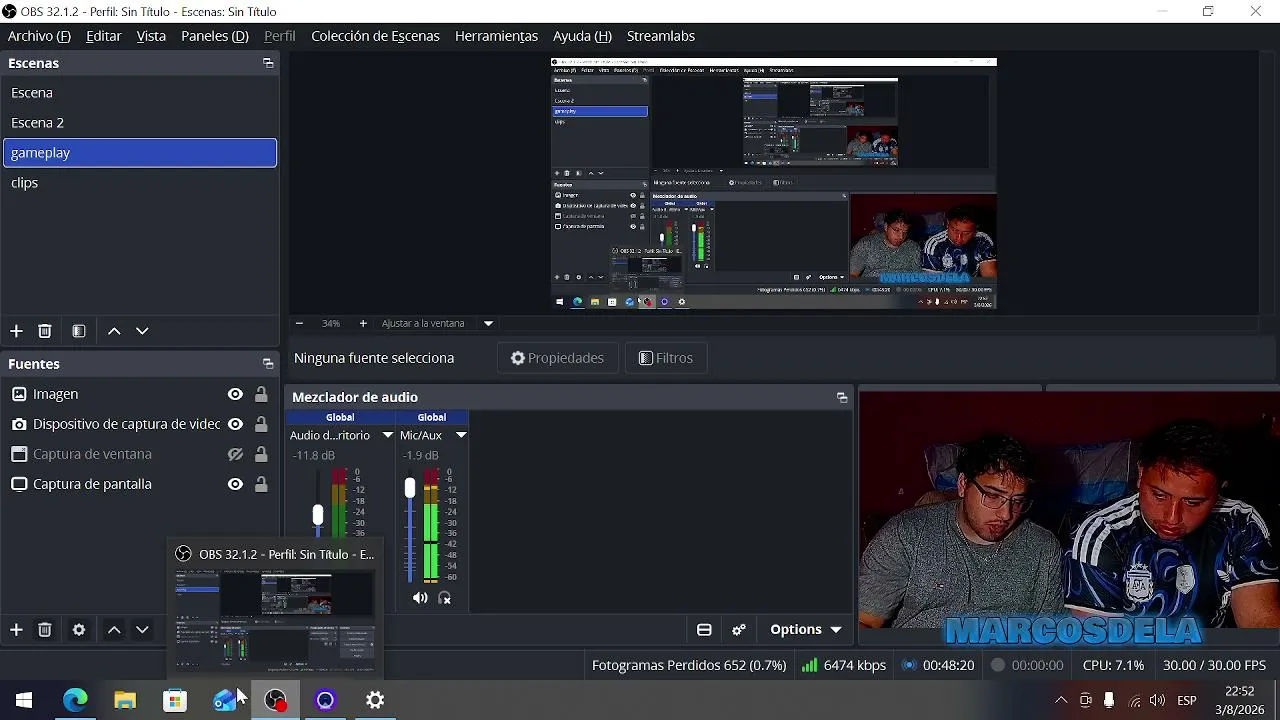Click the Audio del escritorio volume slider
1280x720 pixels.
(x=318, y=515)
